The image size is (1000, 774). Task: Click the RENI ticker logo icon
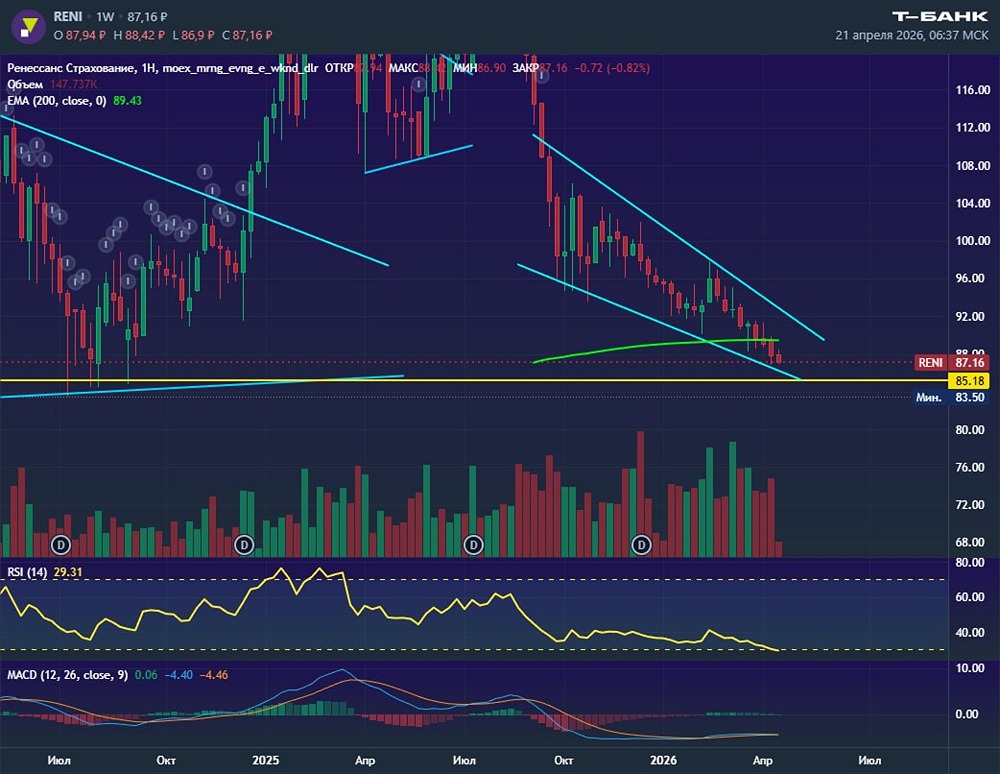(28, 26)
